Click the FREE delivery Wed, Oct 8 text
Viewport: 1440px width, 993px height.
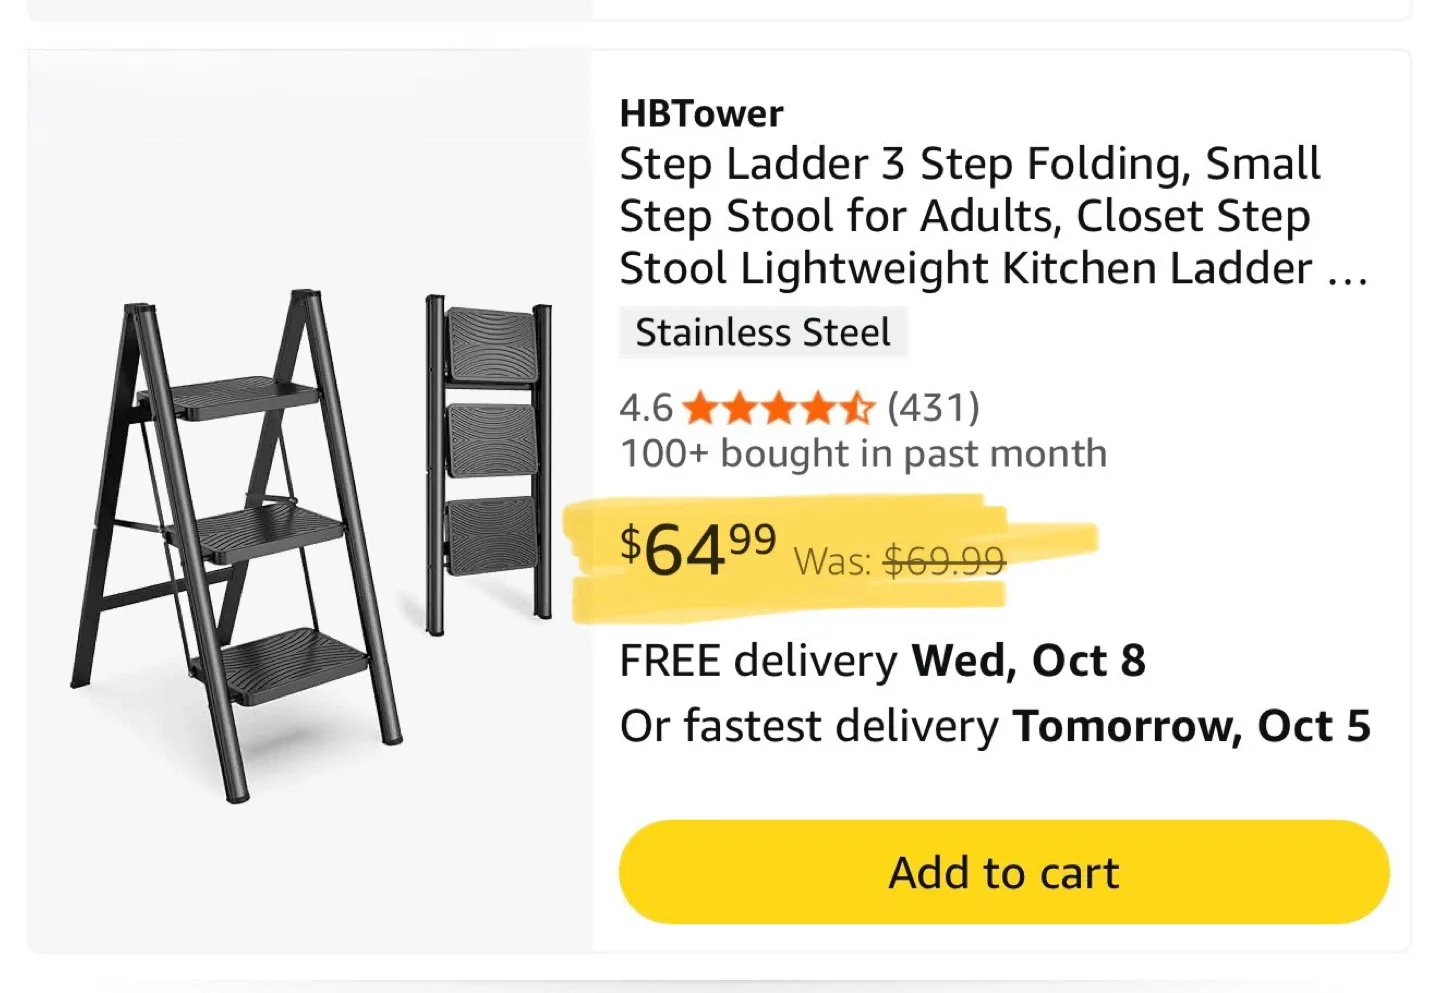coord(882,659)
